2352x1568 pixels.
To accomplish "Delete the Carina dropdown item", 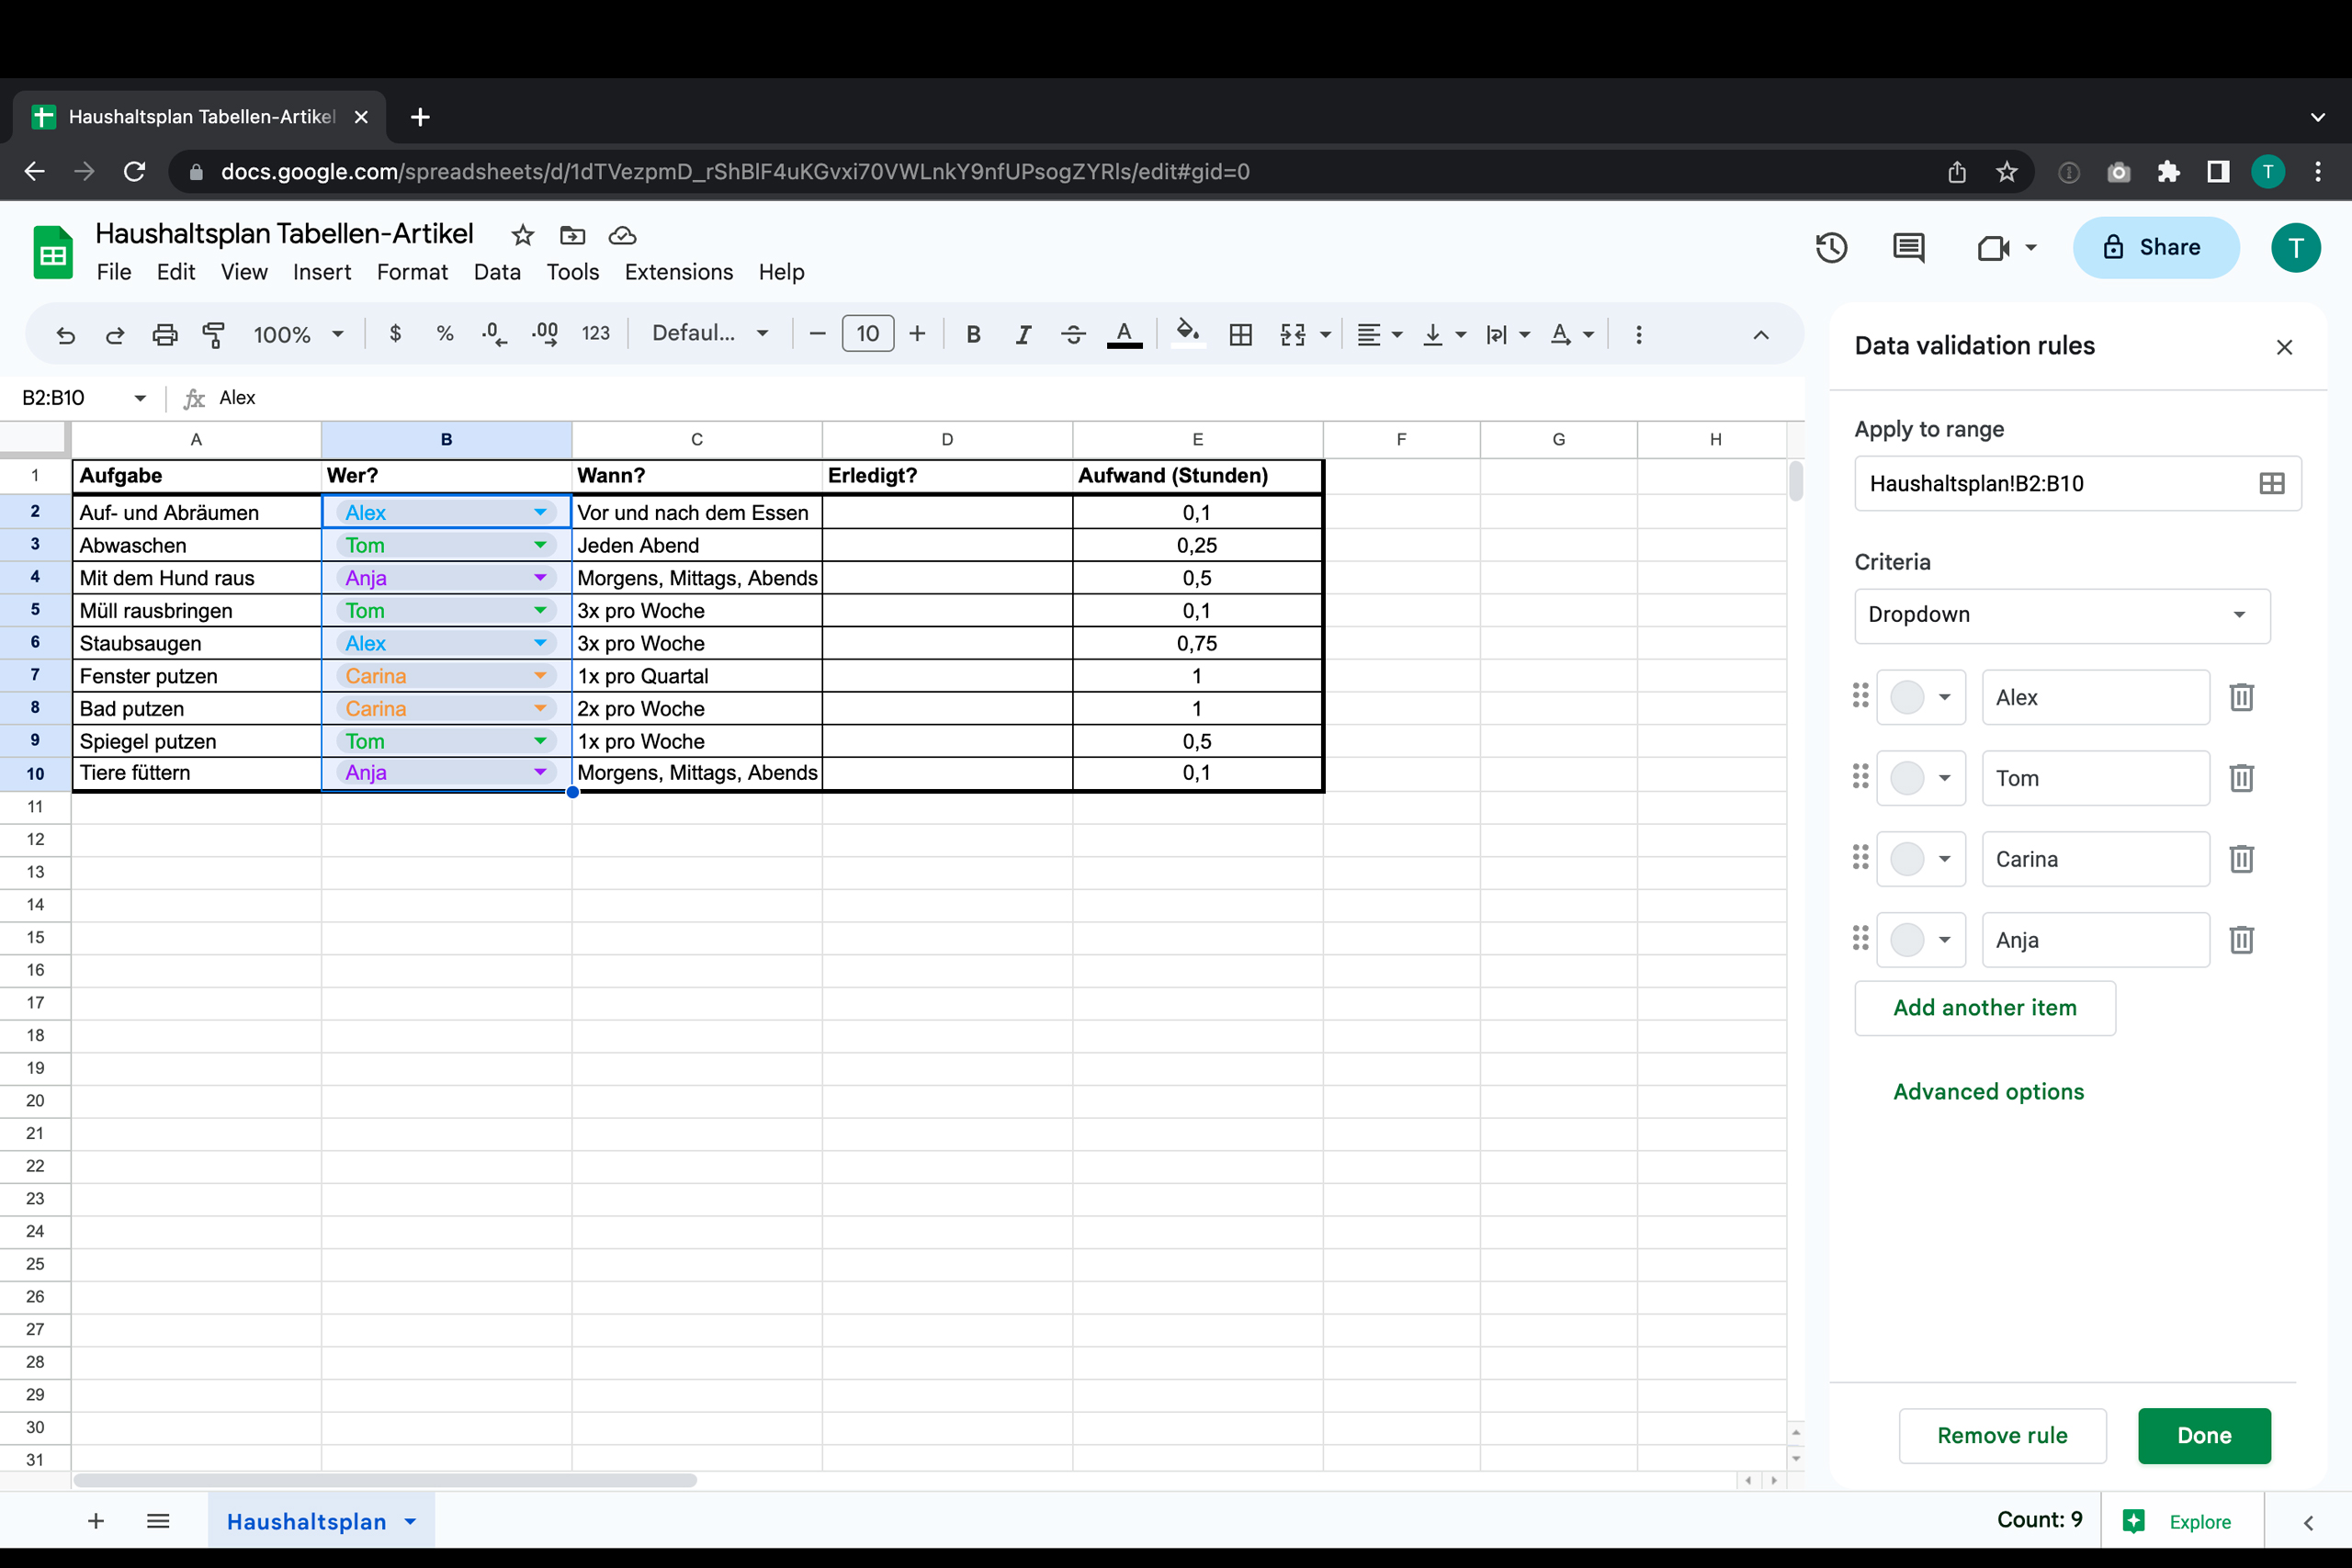I will [2241, 859].
